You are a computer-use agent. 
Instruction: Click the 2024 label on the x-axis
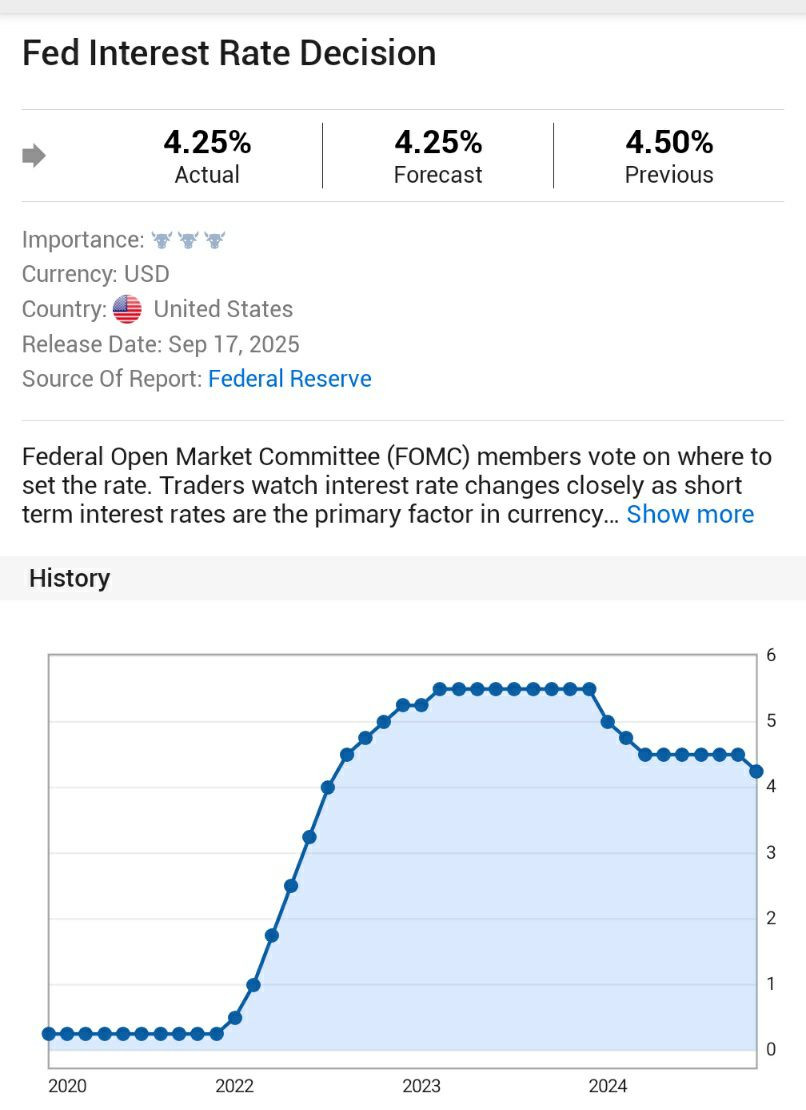(x=608, y=1086)
